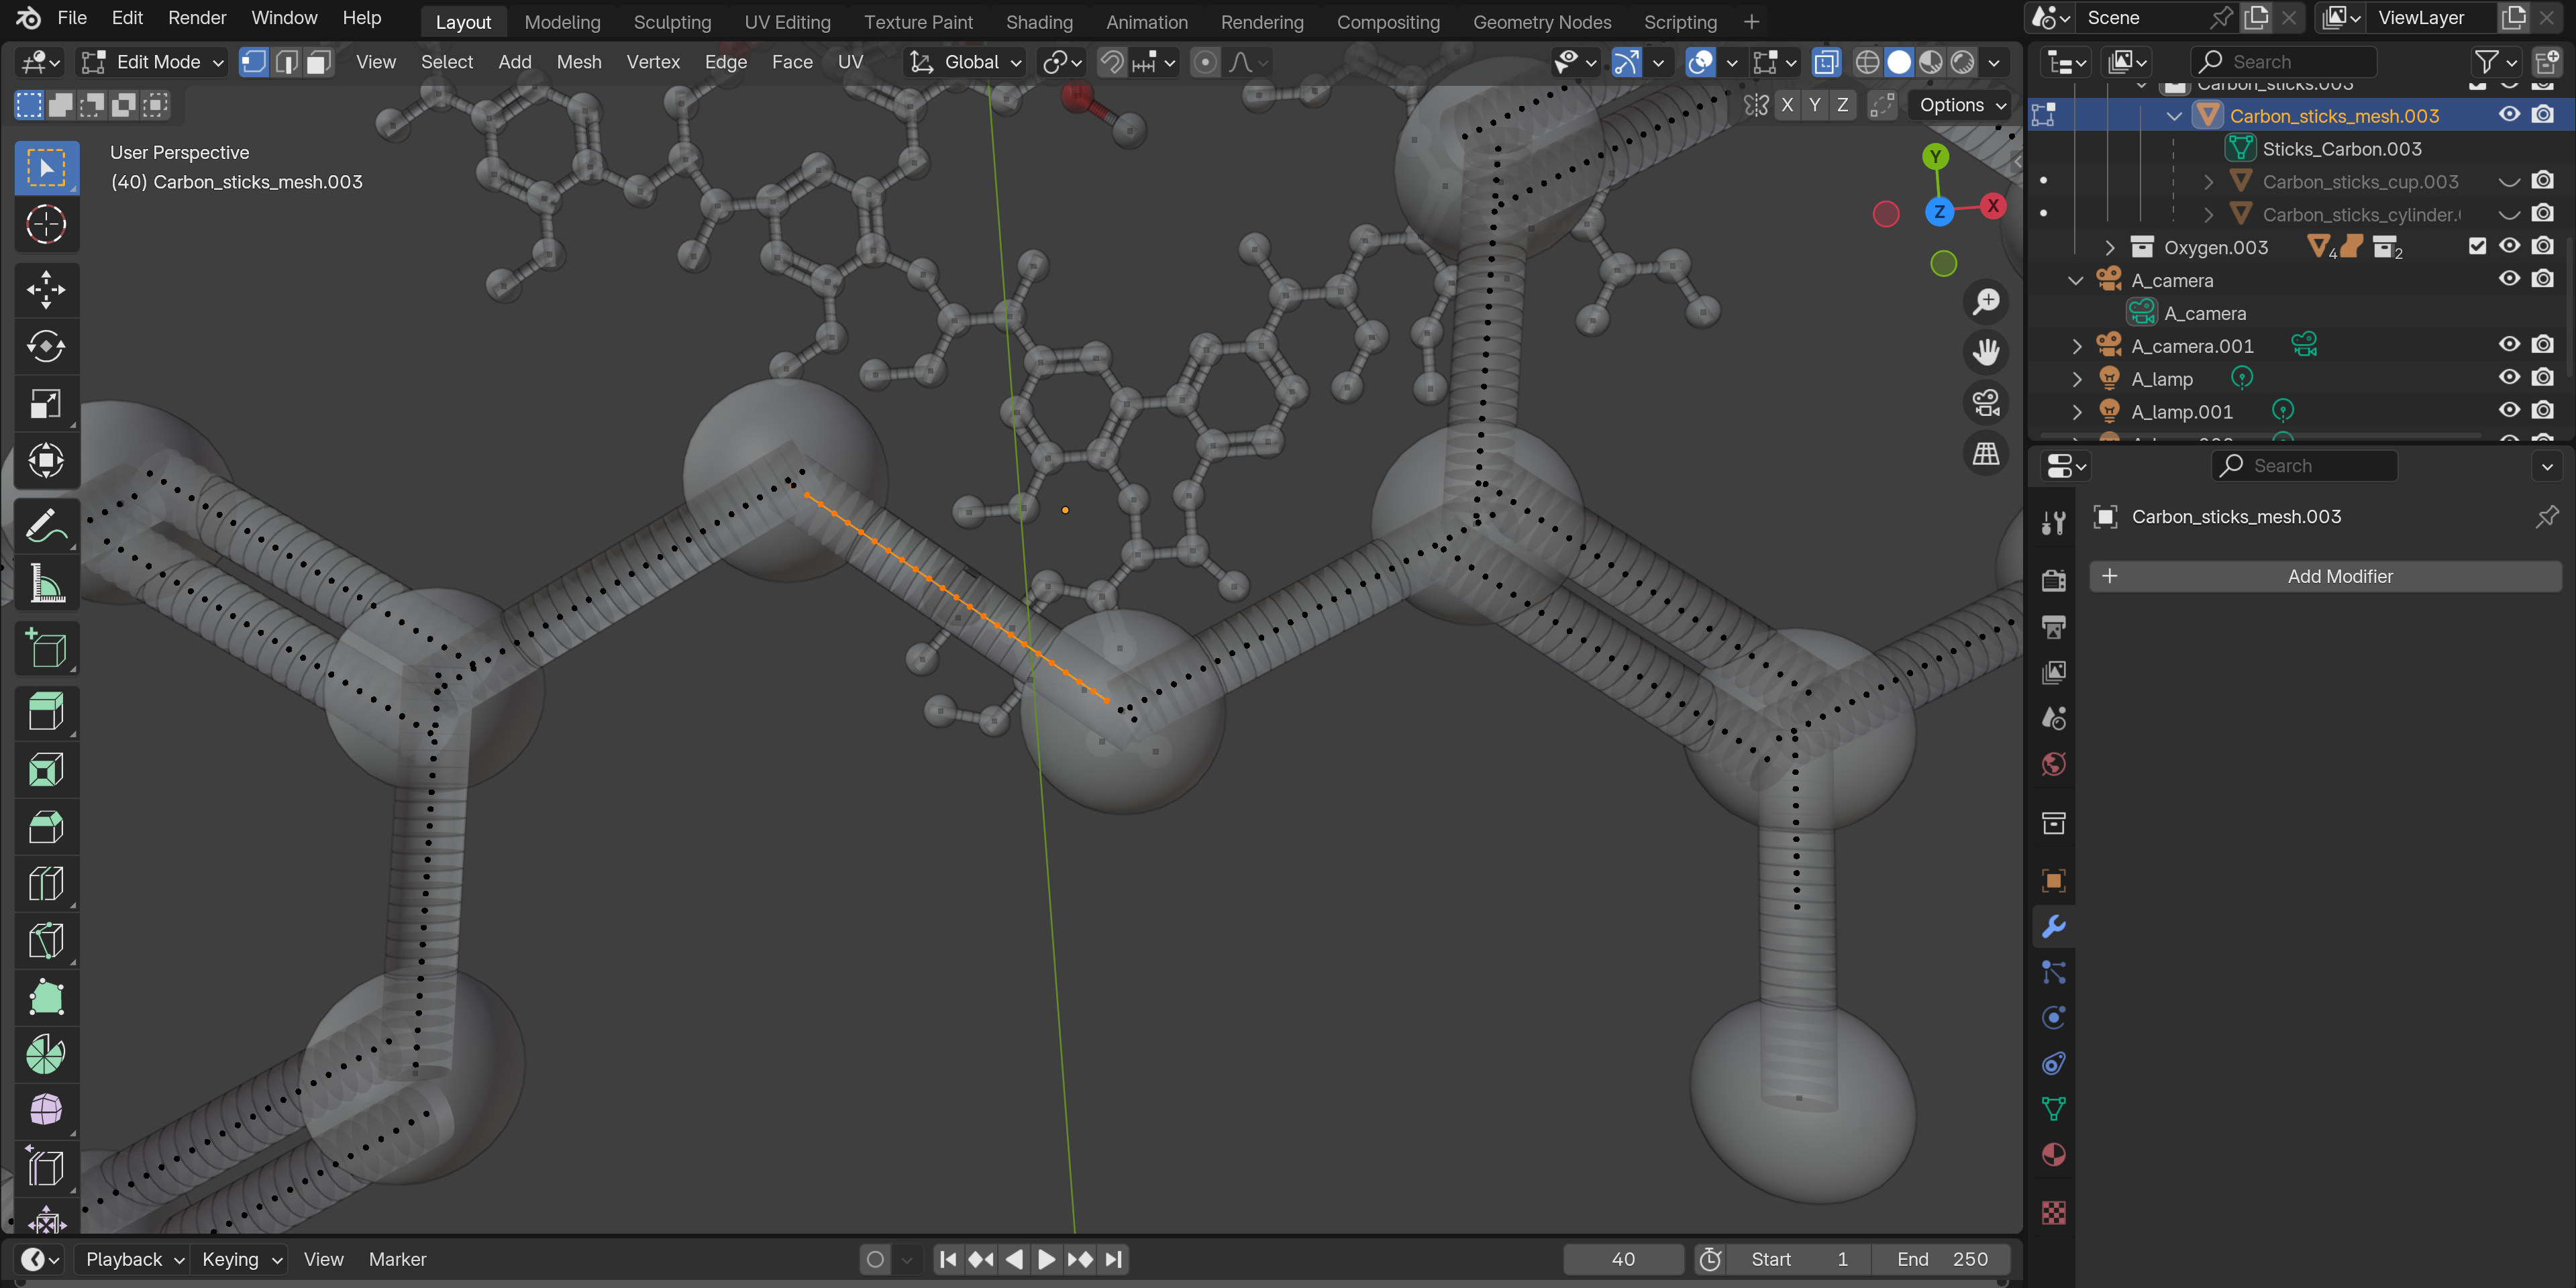Expand A_camera.001 in outliner

(2076, 346)
